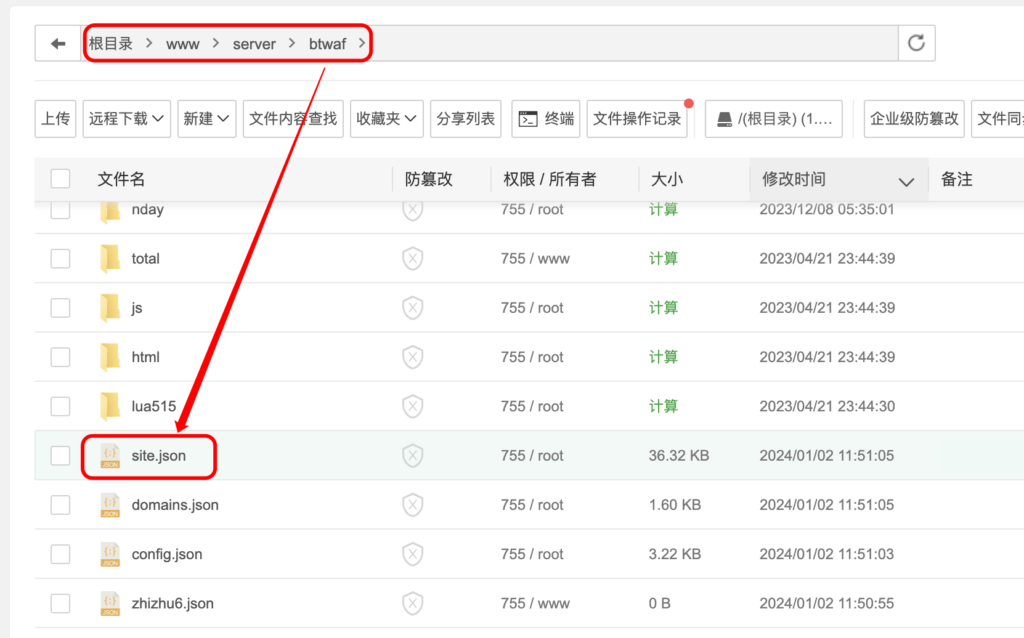Navigate to btwaf in breadcrumb
1024x638 pixels.
click(x=327, y=44)
